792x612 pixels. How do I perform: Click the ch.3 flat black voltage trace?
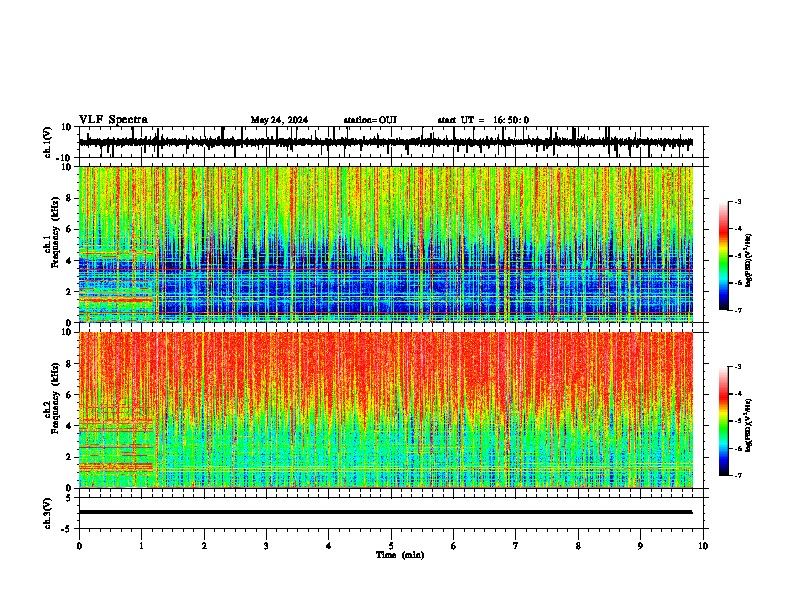click(386, 512)
